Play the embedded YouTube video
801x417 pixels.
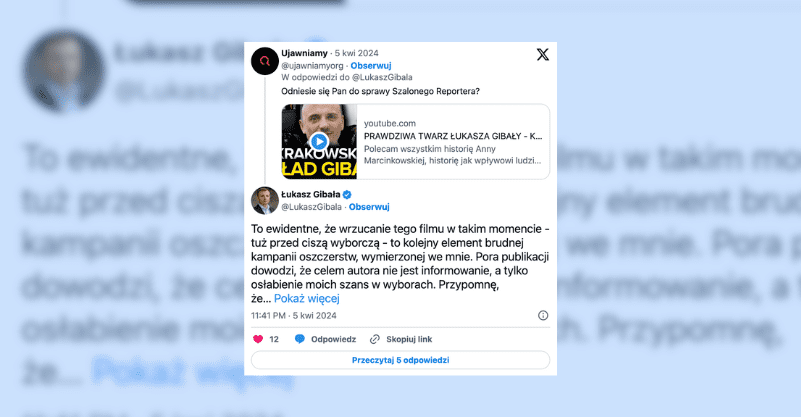coord(319,142)
